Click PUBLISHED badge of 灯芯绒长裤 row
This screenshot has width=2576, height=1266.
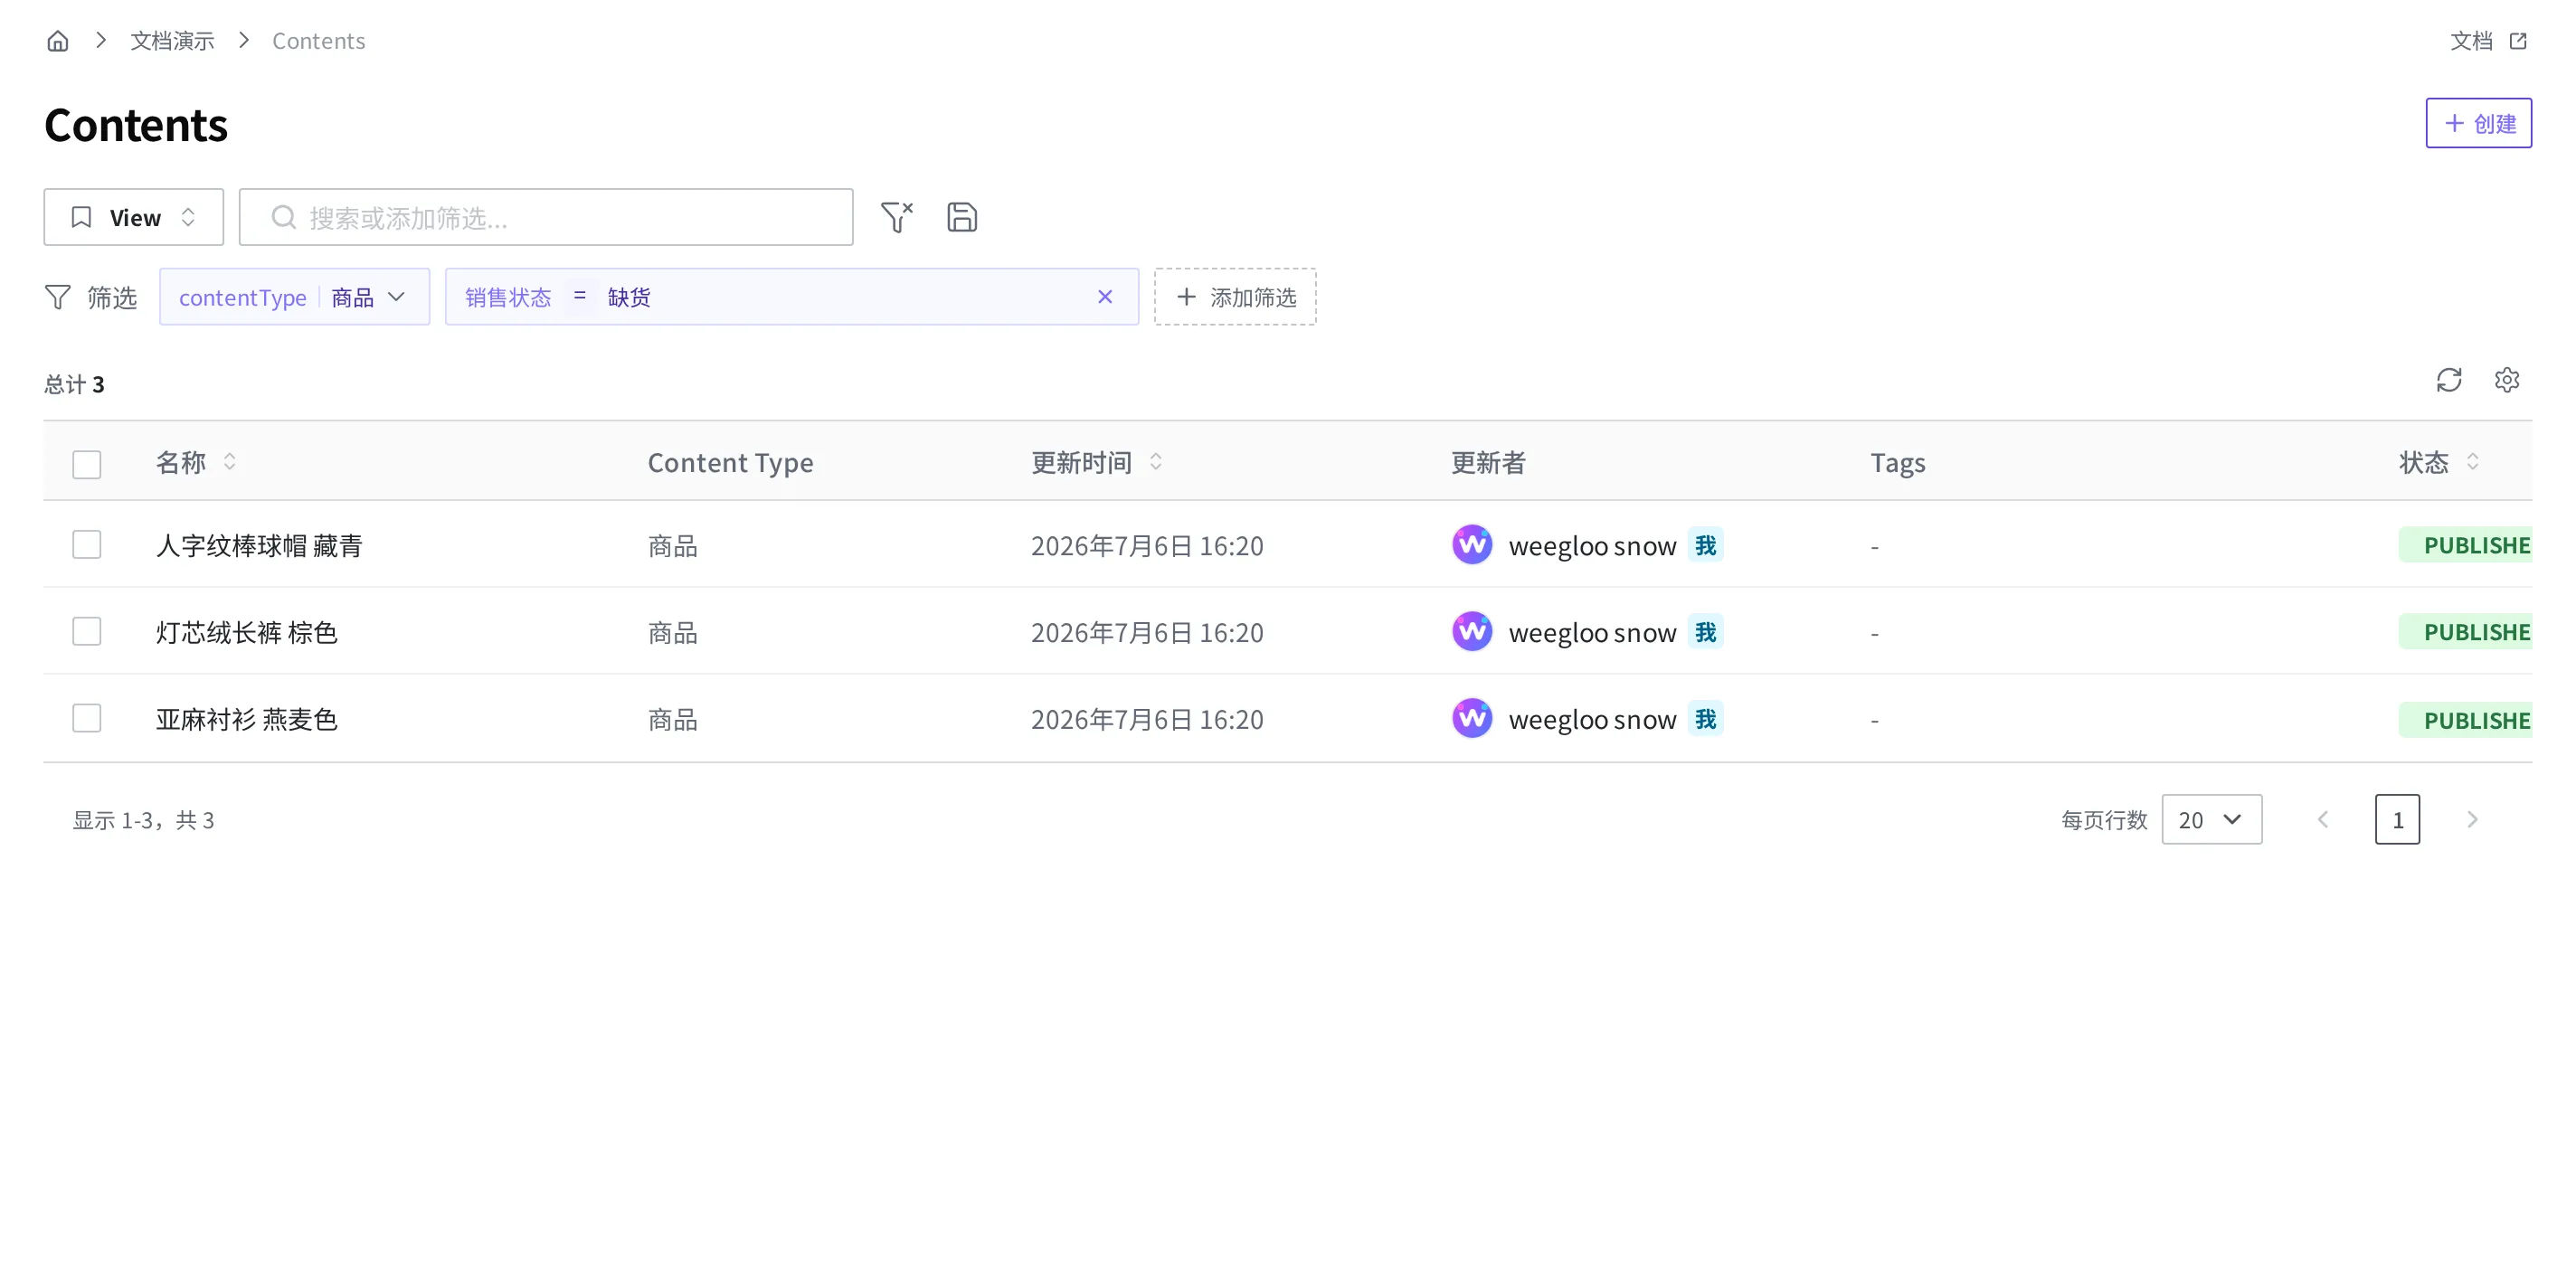click(2466, 632)
